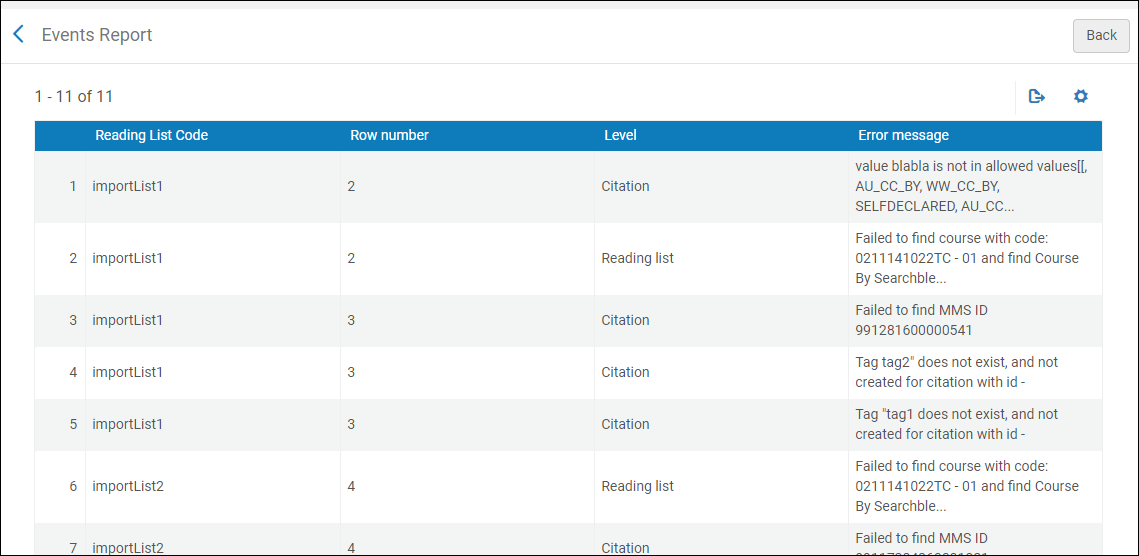This screenshot has height=556, width=1139.
Task: Click Citation level in row 3
Action: pos(625,320)
